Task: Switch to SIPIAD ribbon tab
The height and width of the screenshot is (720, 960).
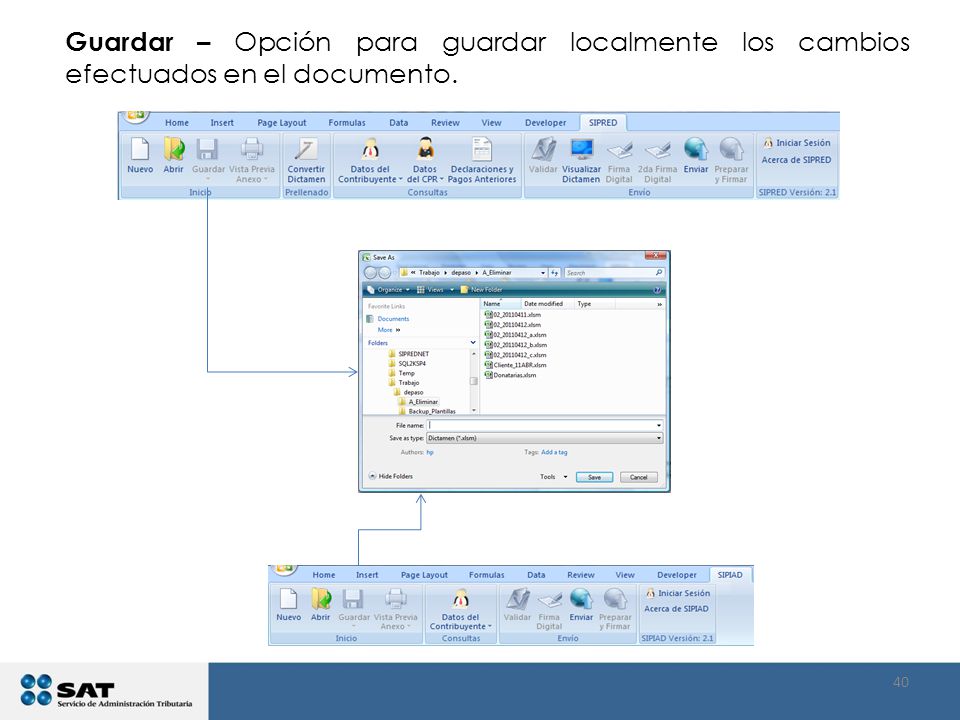Action: click(730, 575)
